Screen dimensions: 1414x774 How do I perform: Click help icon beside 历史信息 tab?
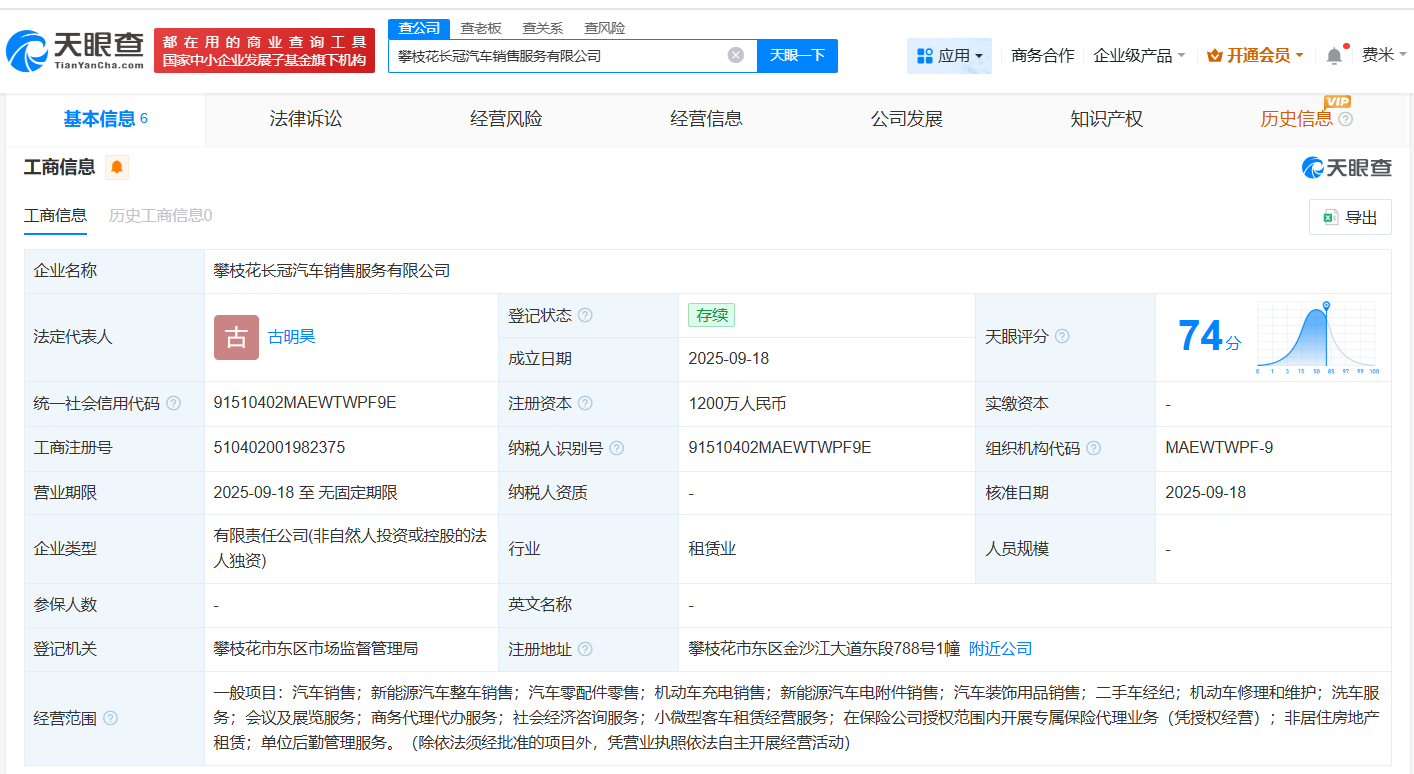(x=1346, y=120)
